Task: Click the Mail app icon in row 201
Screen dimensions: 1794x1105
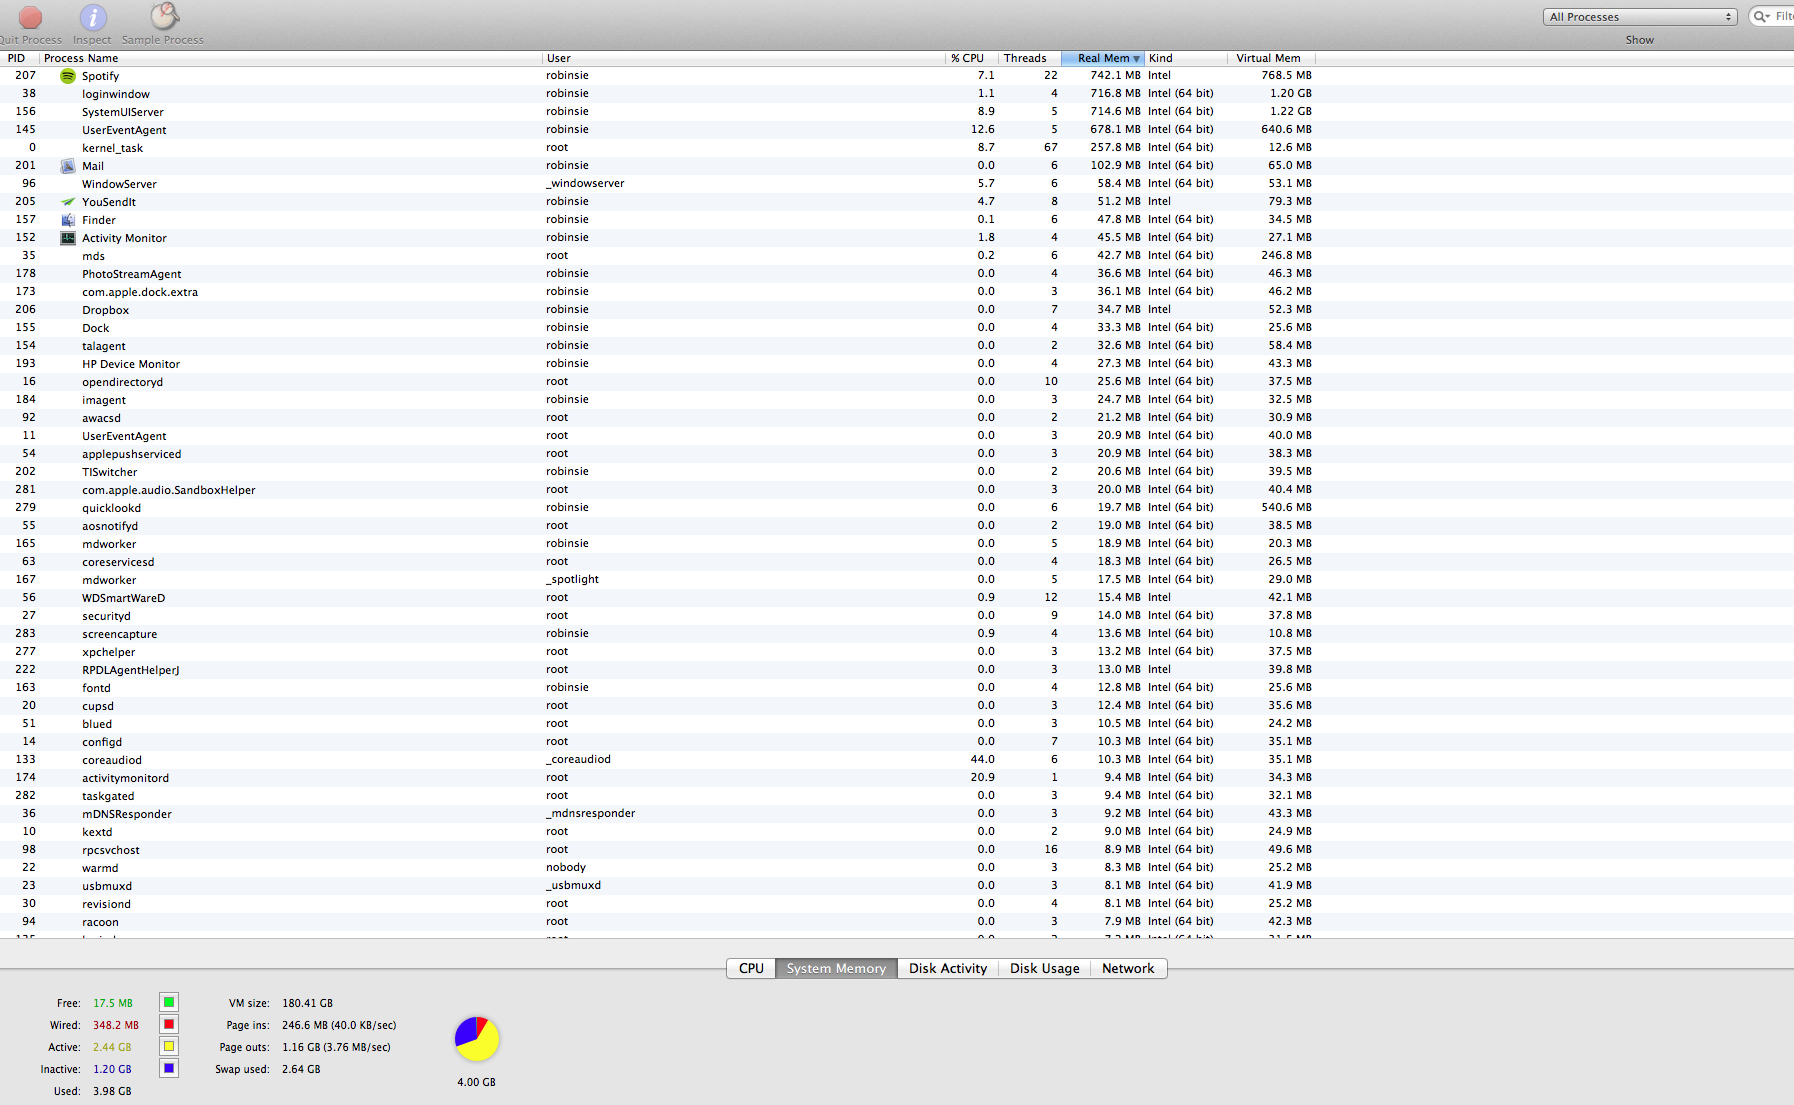Action: (x=68, y=166)
